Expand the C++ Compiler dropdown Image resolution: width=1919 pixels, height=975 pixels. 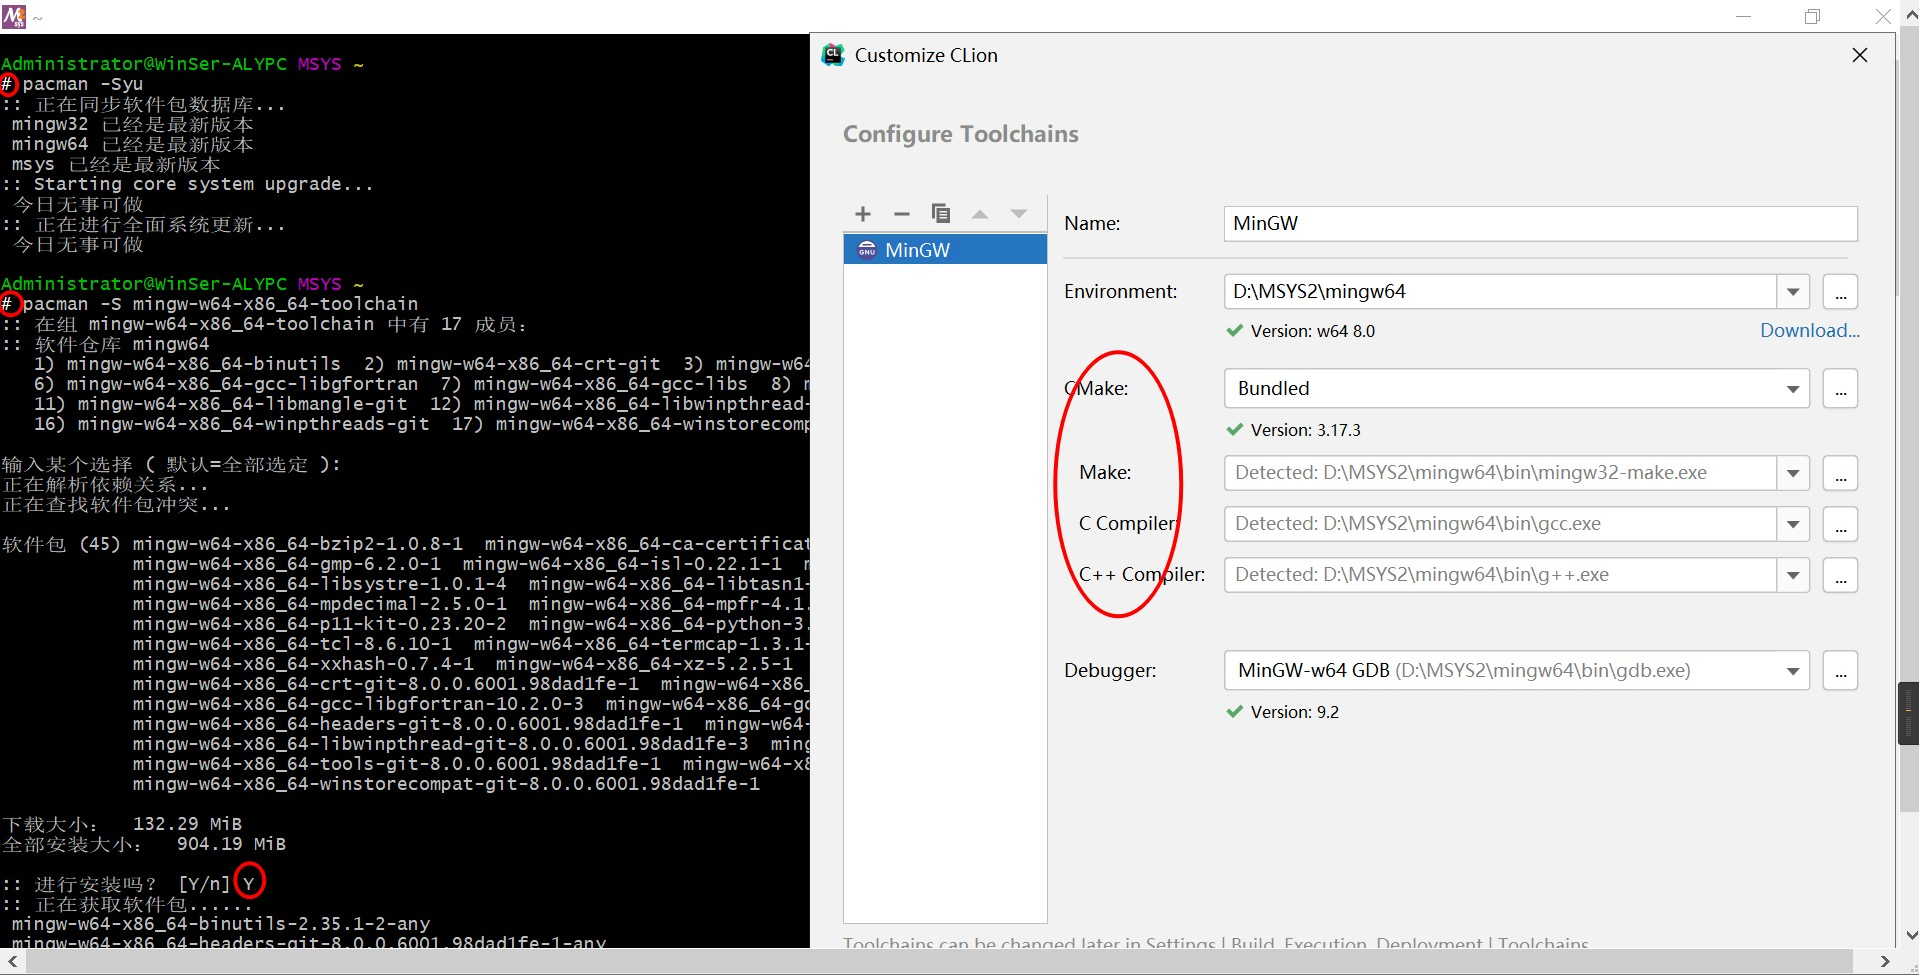pyautogui.click(x=1794, y=575)
